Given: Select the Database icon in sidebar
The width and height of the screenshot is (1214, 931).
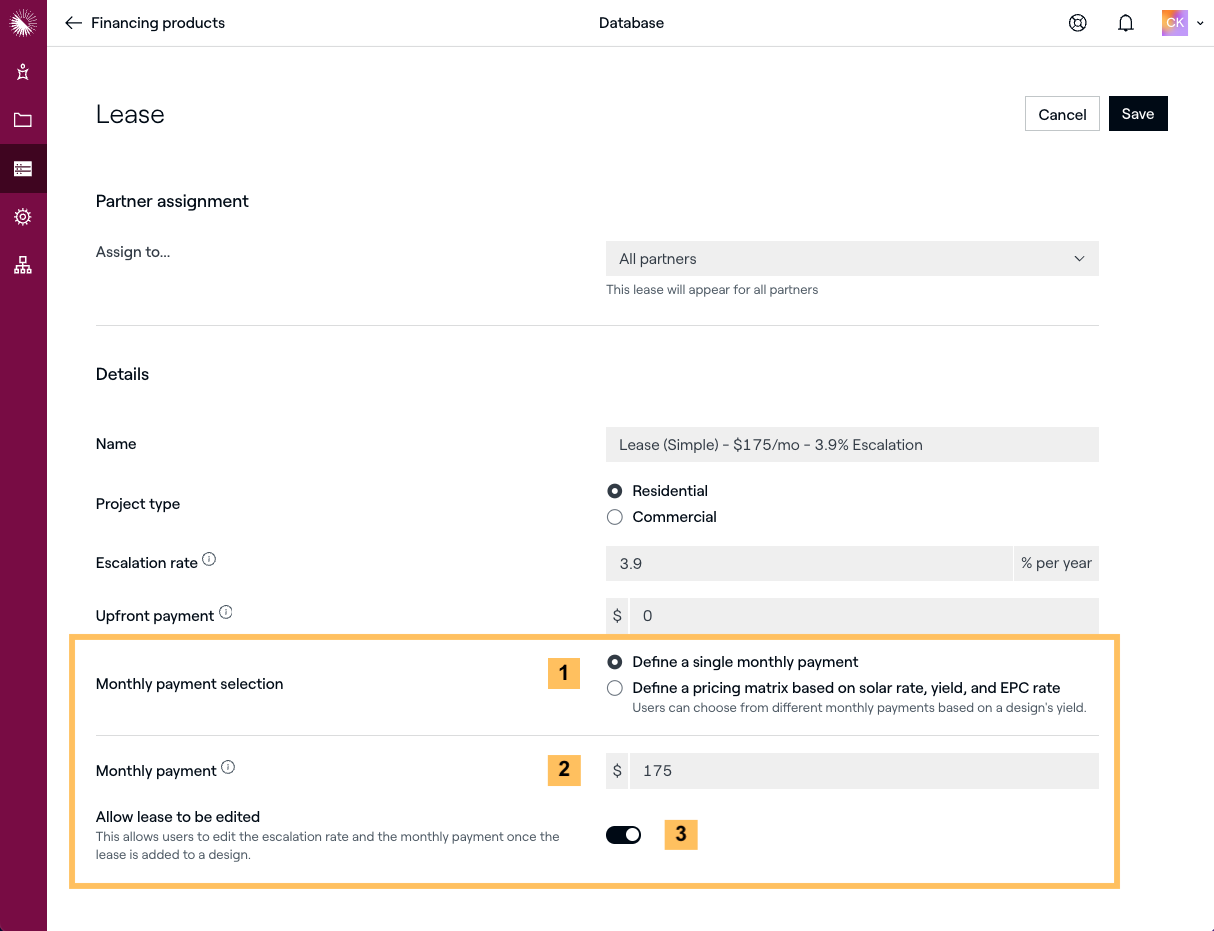Looking at the screenshot, I should [x=23, y=169].
